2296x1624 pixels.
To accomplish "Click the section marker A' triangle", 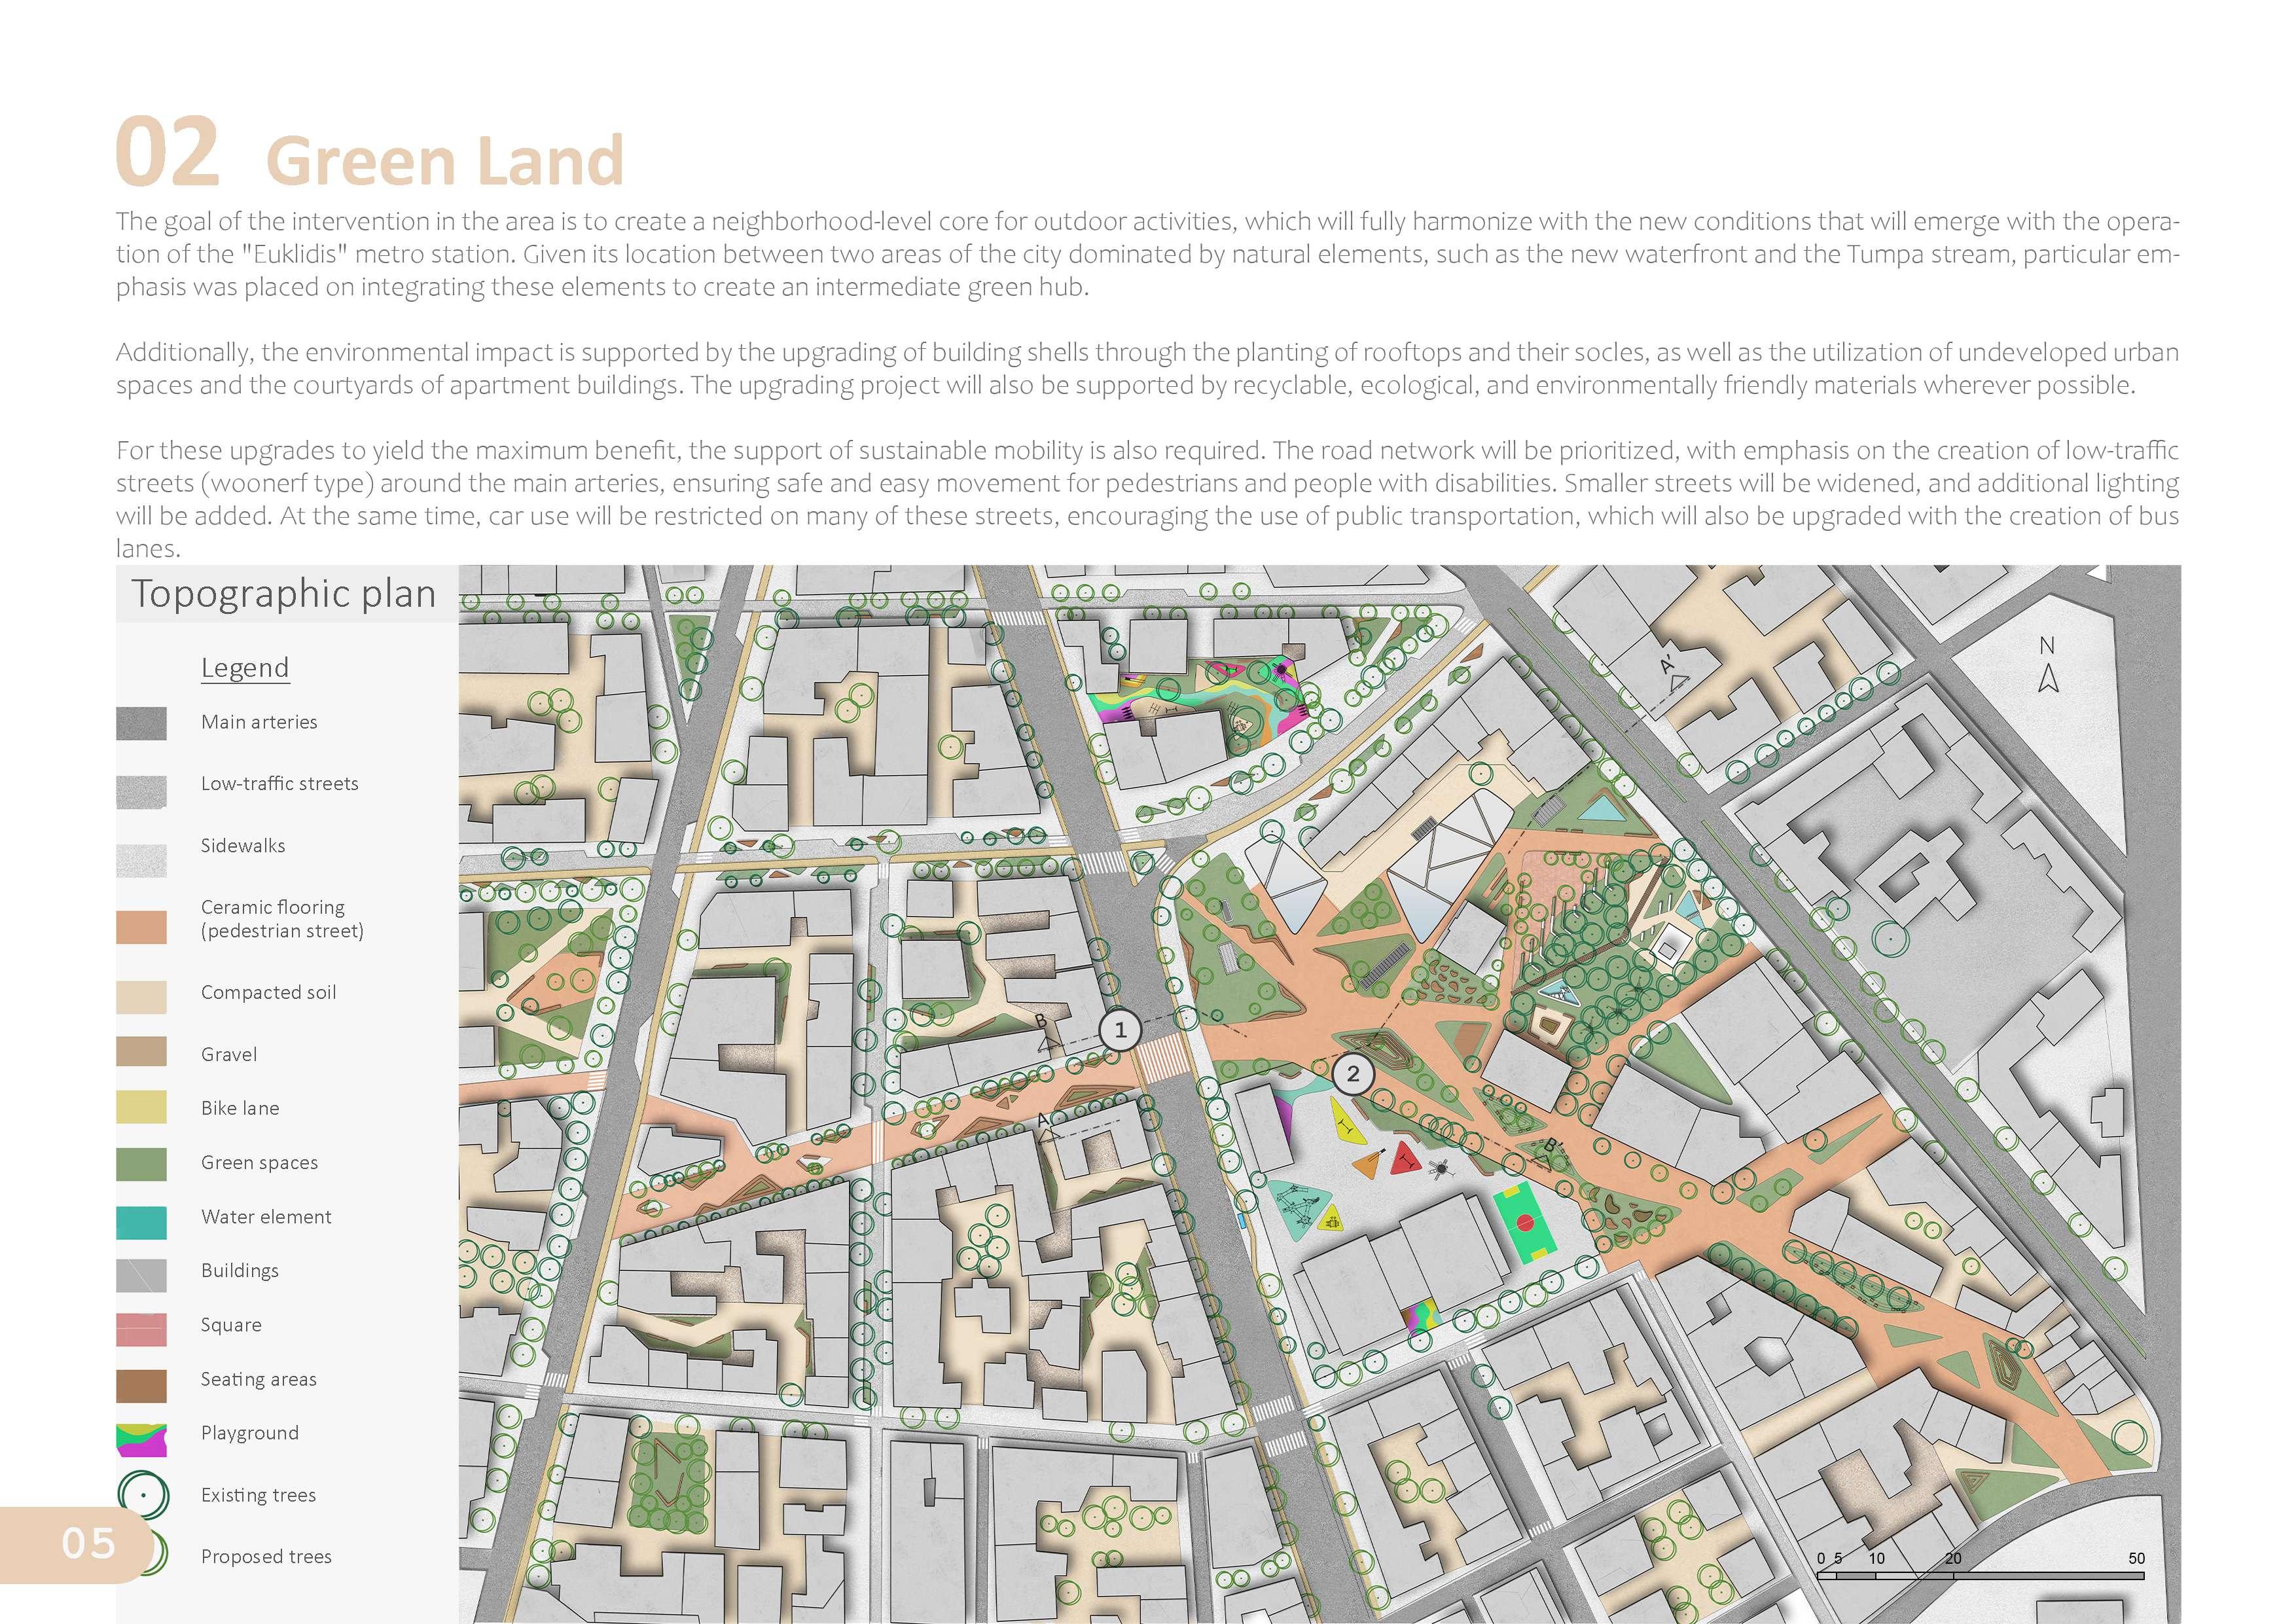I will coord(1677,682).
